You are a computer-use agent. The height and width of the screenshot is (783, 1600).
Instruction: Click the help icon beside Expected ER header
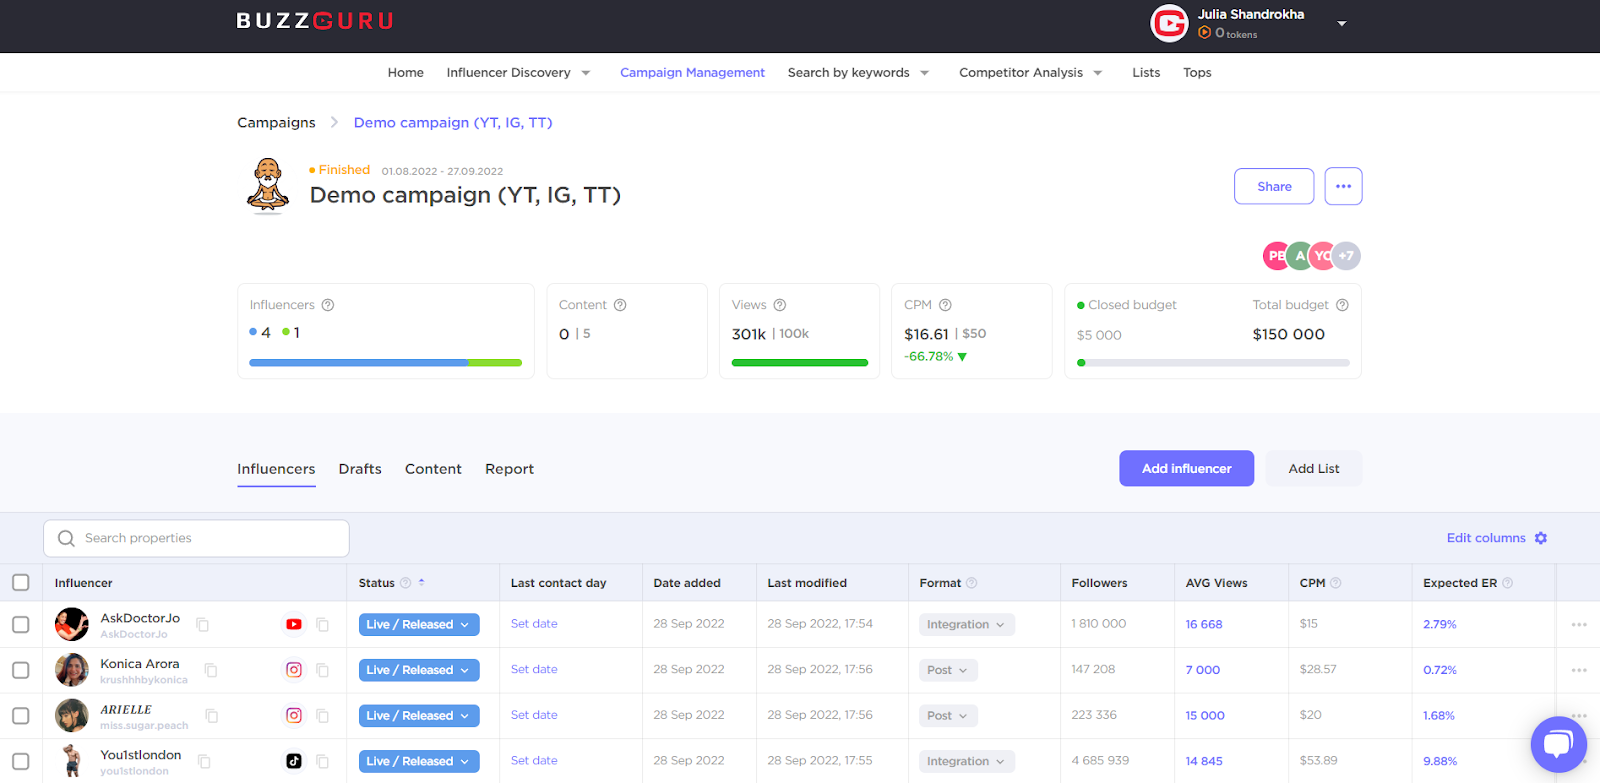[x=1508, y=583]
